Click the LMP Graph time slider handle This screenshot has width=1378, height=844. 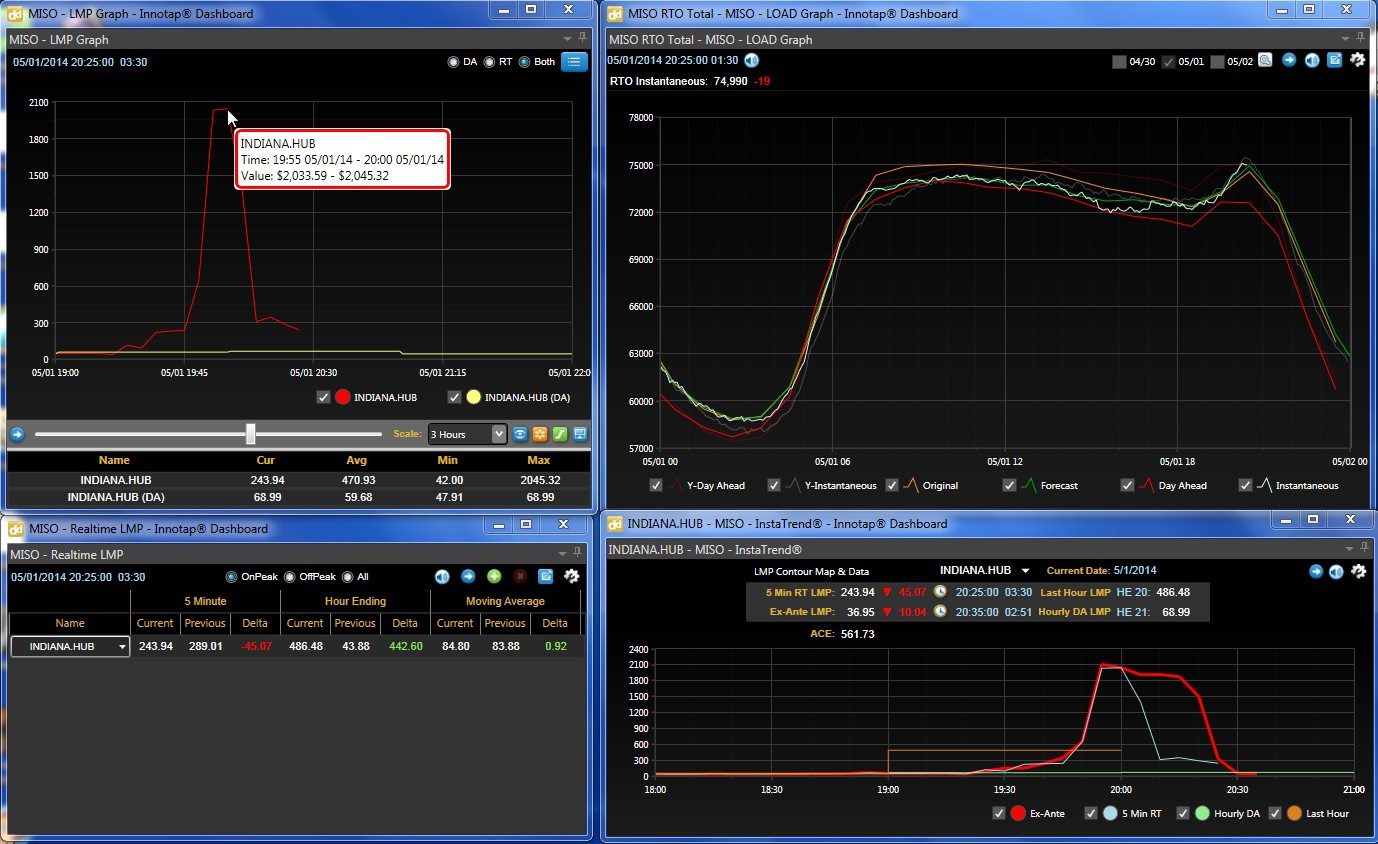tap(251, 434)
